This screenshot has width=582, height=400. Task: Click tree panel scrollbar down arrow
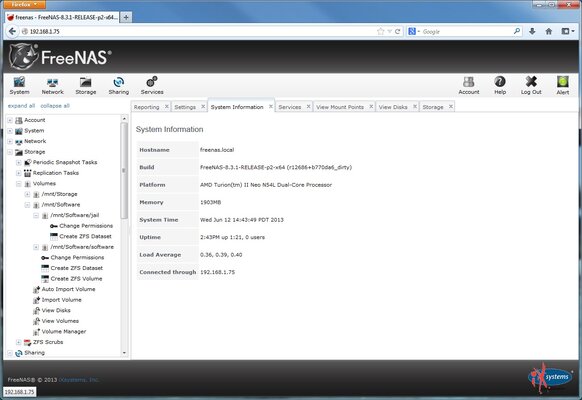tap(124, 353)
